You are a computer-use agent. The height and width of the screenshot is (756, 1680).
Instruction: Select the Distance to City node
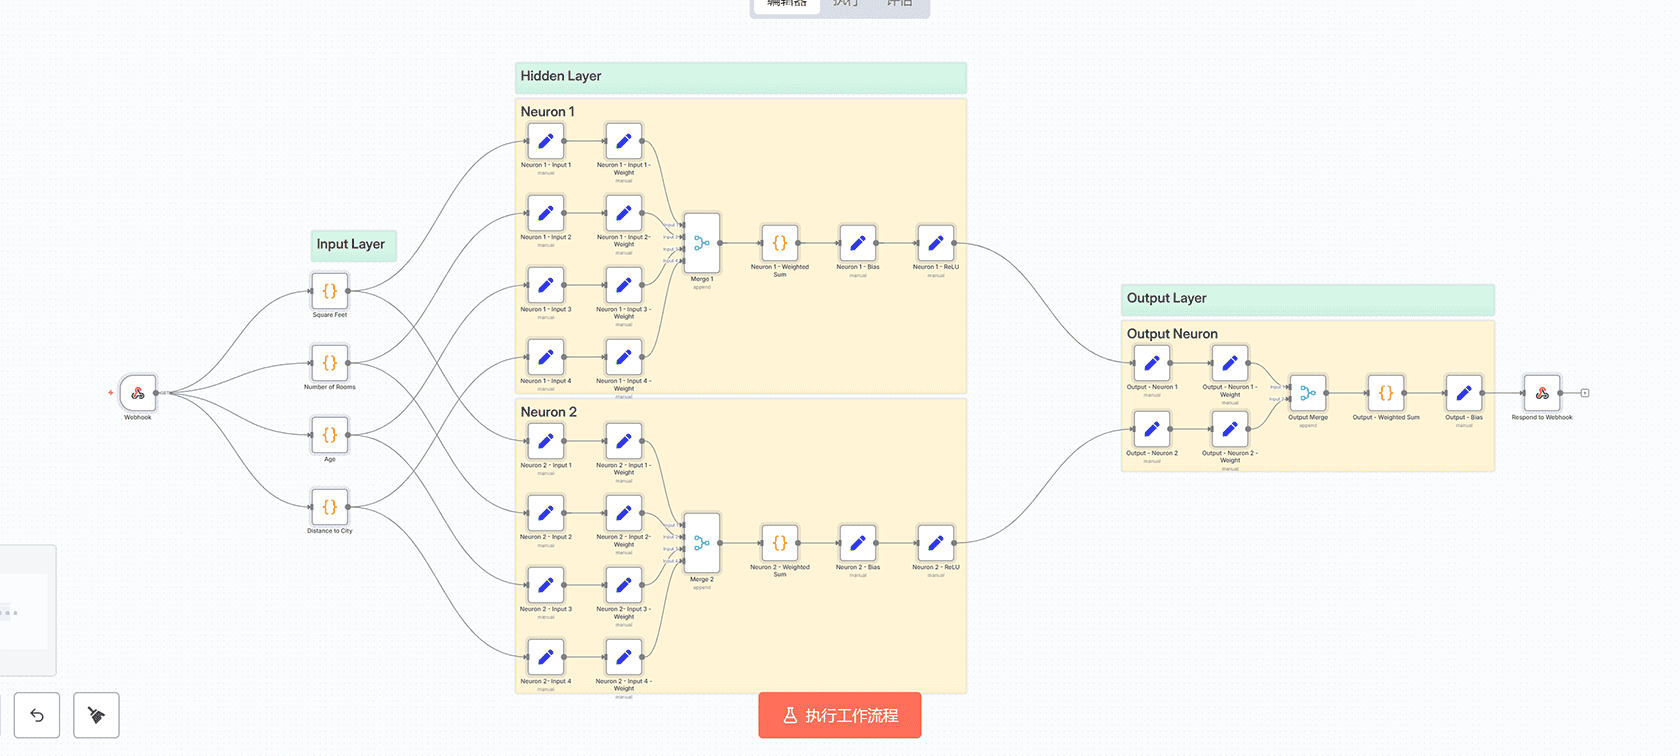tap(329, 507)
